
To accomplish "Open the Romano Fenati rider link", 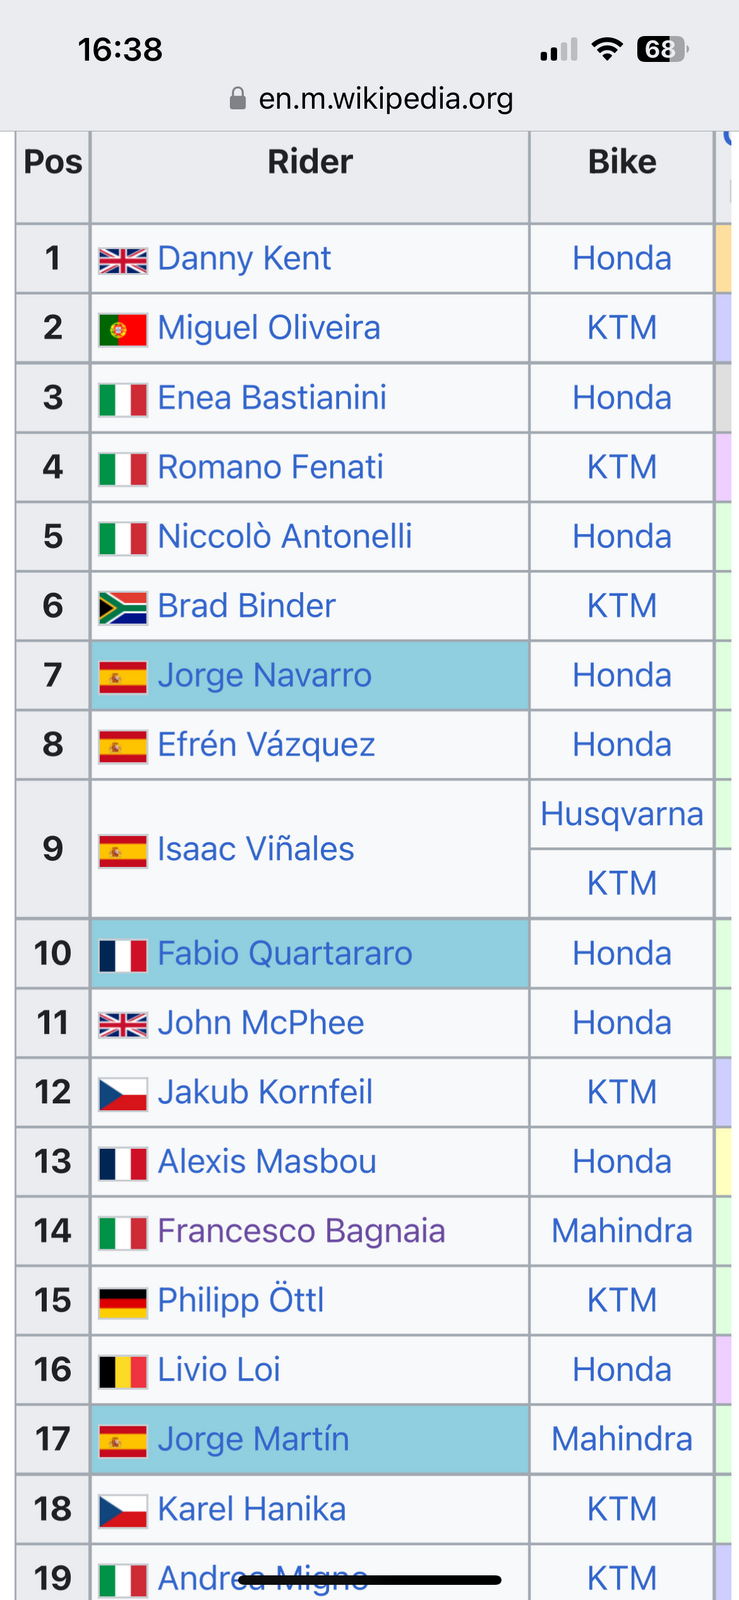I will (x=271, y=467).
